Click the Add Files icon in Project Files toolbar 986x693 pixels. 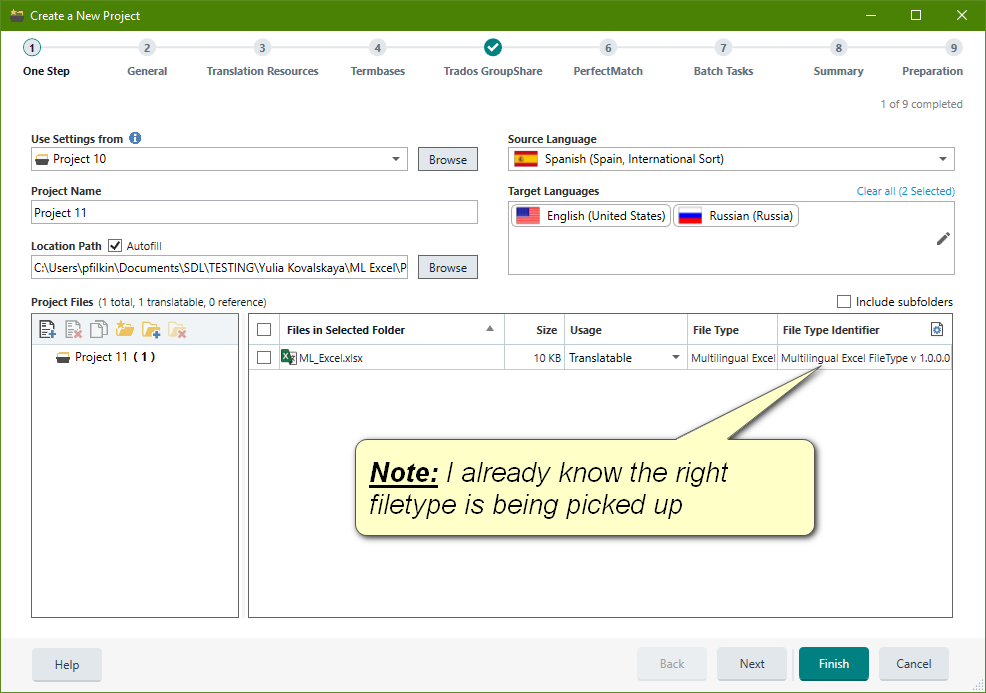[48, 329]
